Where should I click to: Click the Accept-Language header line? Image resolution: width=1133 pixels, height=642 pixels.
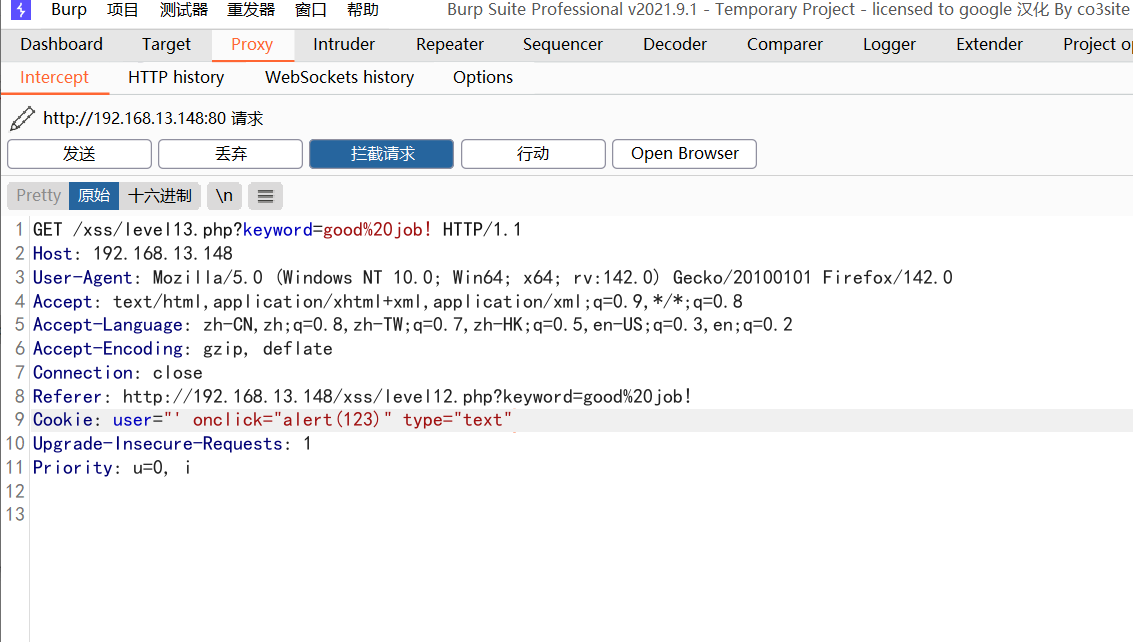(413, 325)
